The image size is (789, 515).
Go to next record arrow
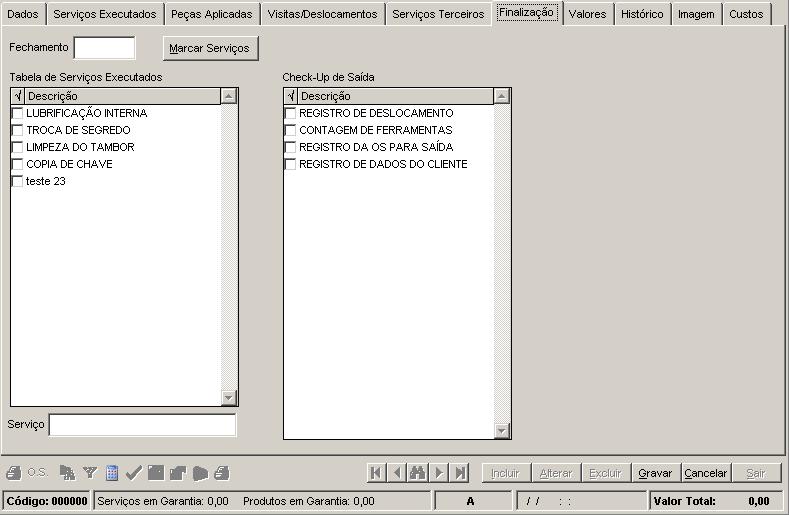click(439, 473)
